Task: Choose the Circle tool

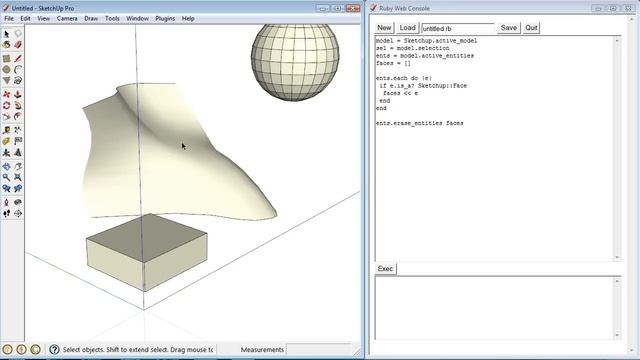Action: (7, 70)
